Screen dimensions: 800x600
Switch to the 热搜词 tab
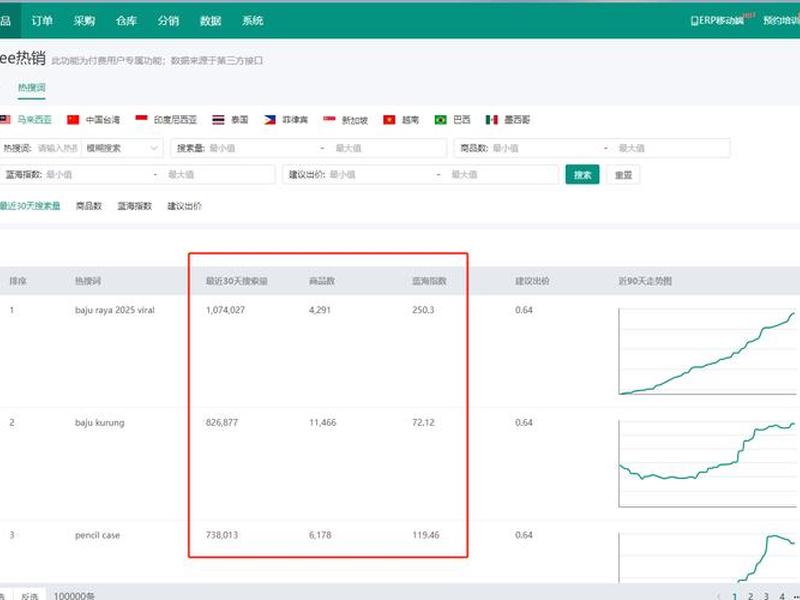coord(32,88)
